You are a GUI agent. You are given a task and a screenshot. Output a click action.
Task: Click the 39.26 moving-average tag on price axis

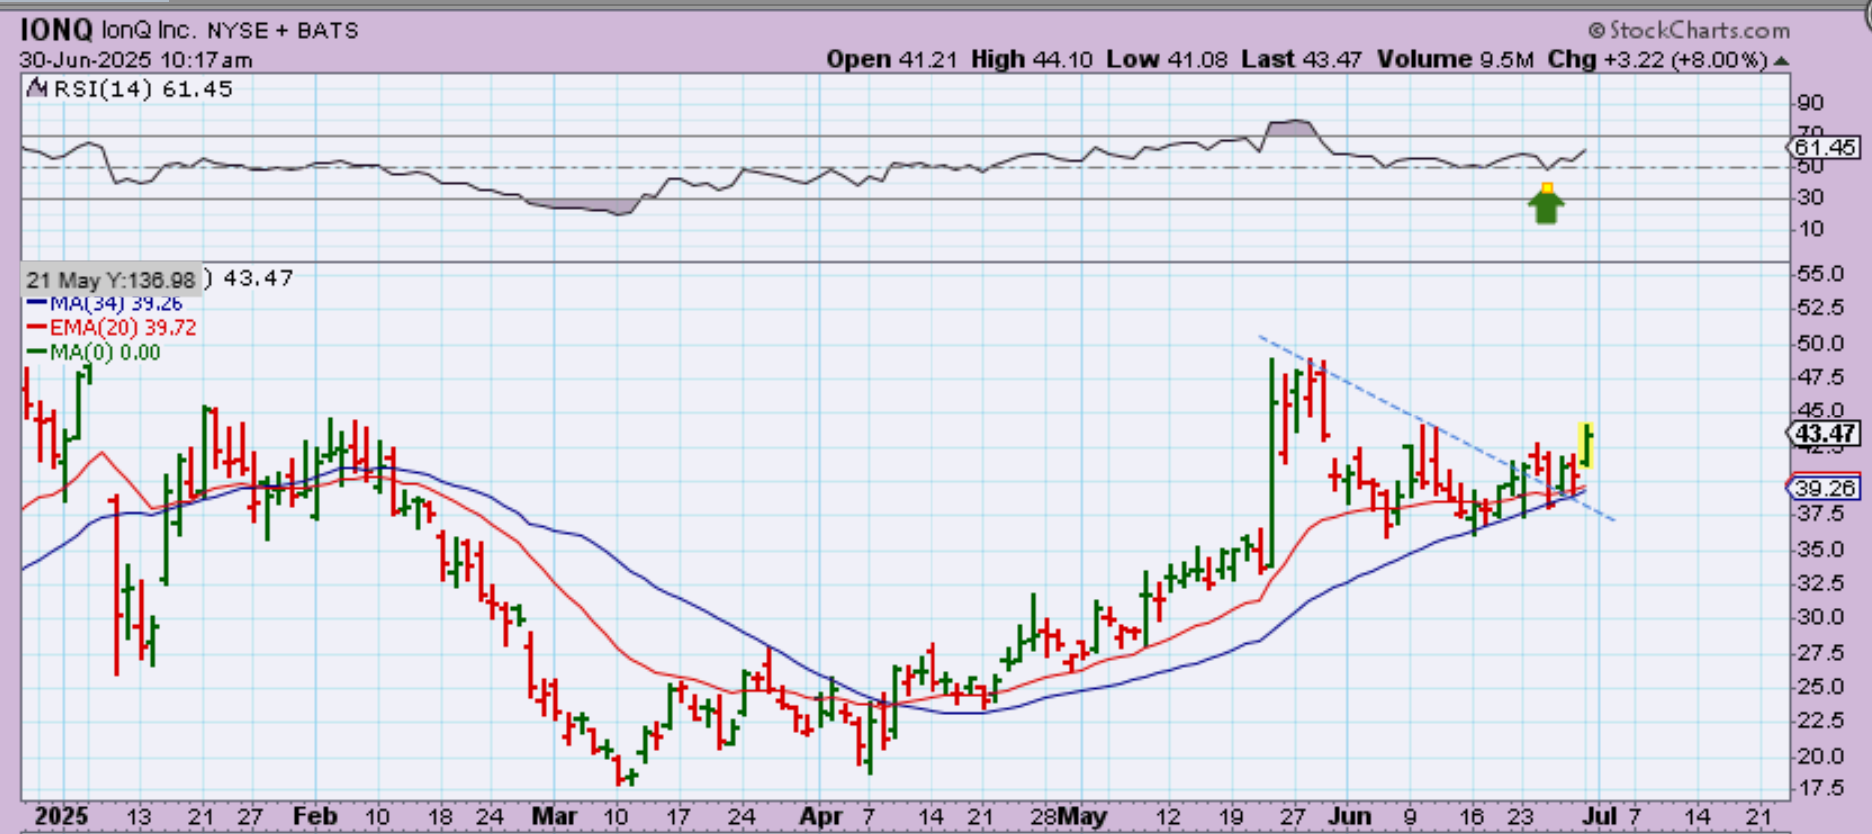click(1824, 488)
